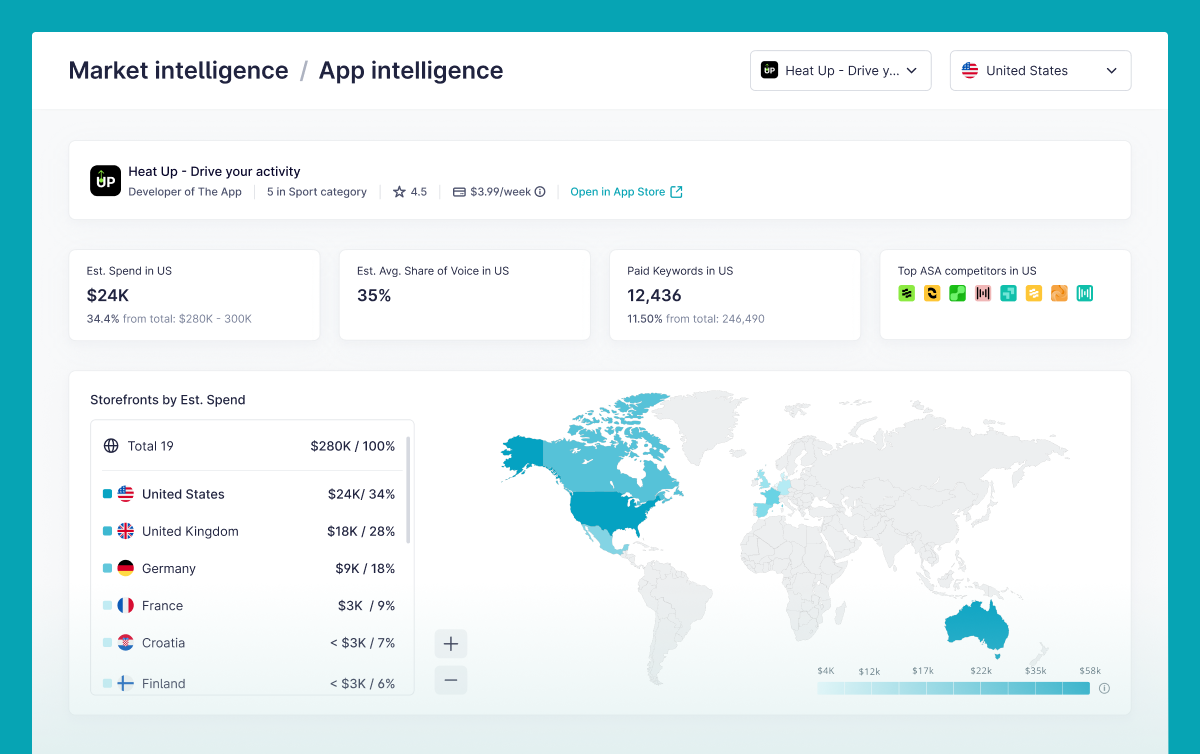The width and height of the screenshot is (1200, 754).
Task: Zoom out of the map with minus button
Action: [x=451, y=680]
